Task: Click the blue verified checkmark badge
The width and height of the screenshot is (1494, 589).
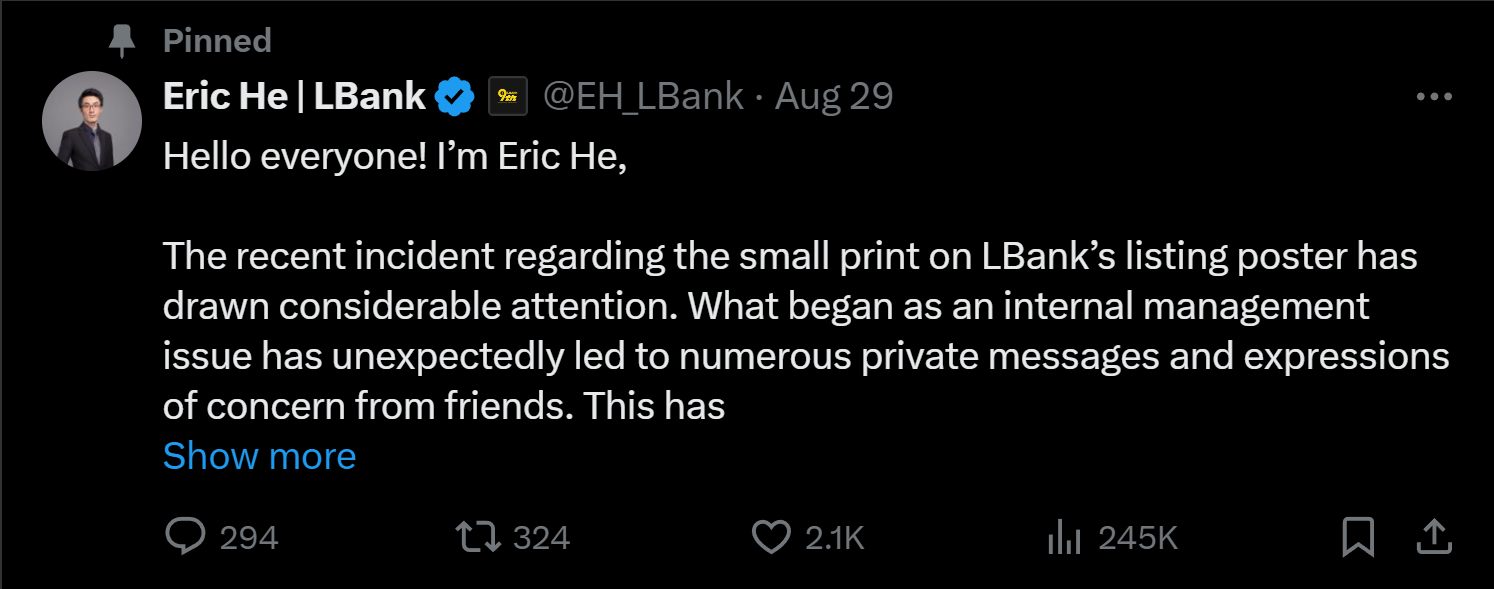Action: pos(455,97)
